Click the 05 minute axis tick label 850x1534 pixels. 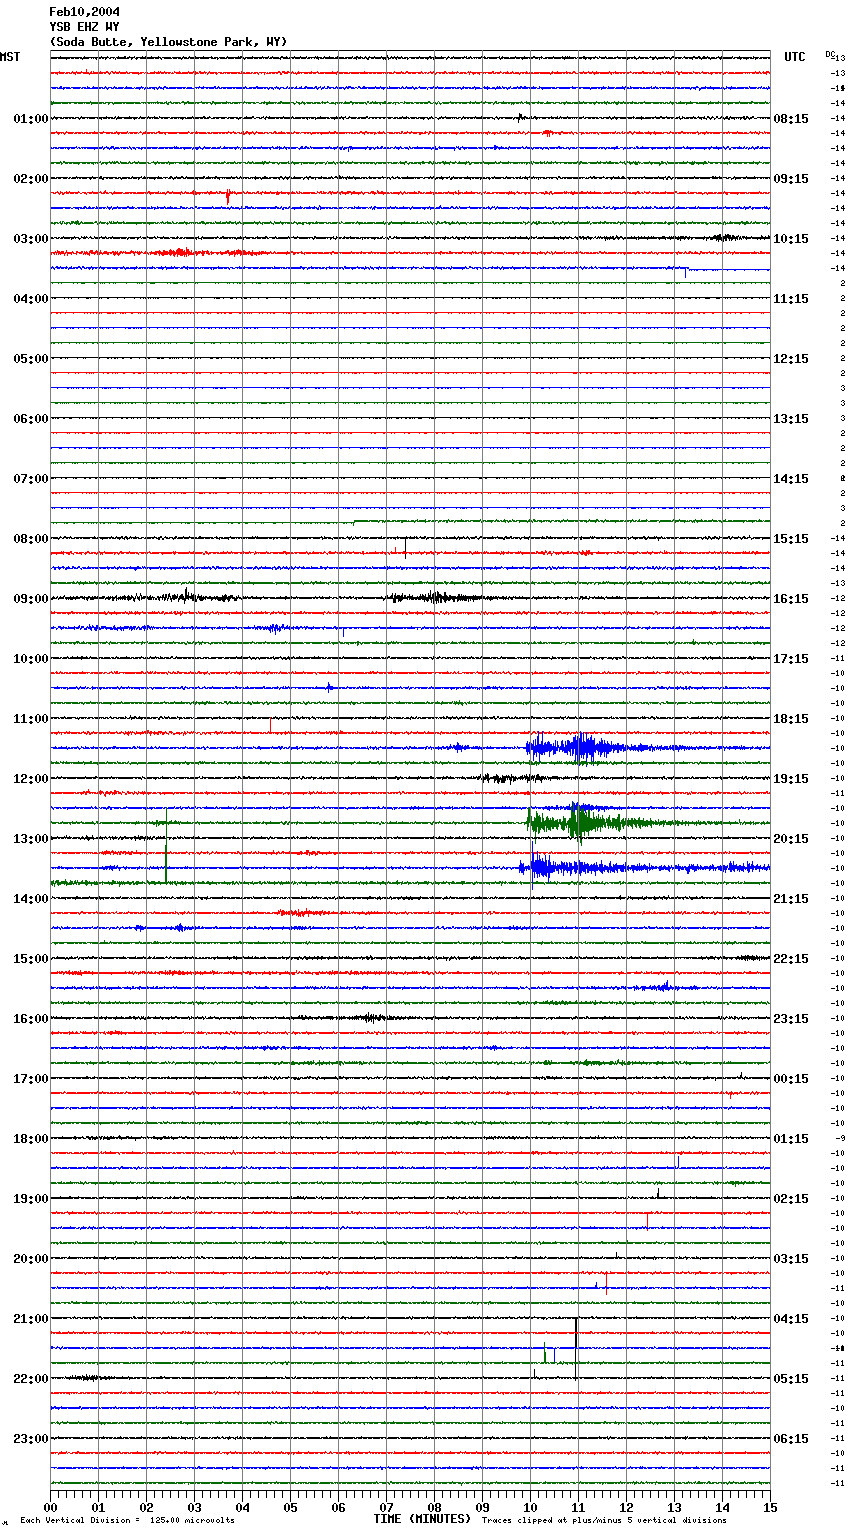tap(290, 1507)
